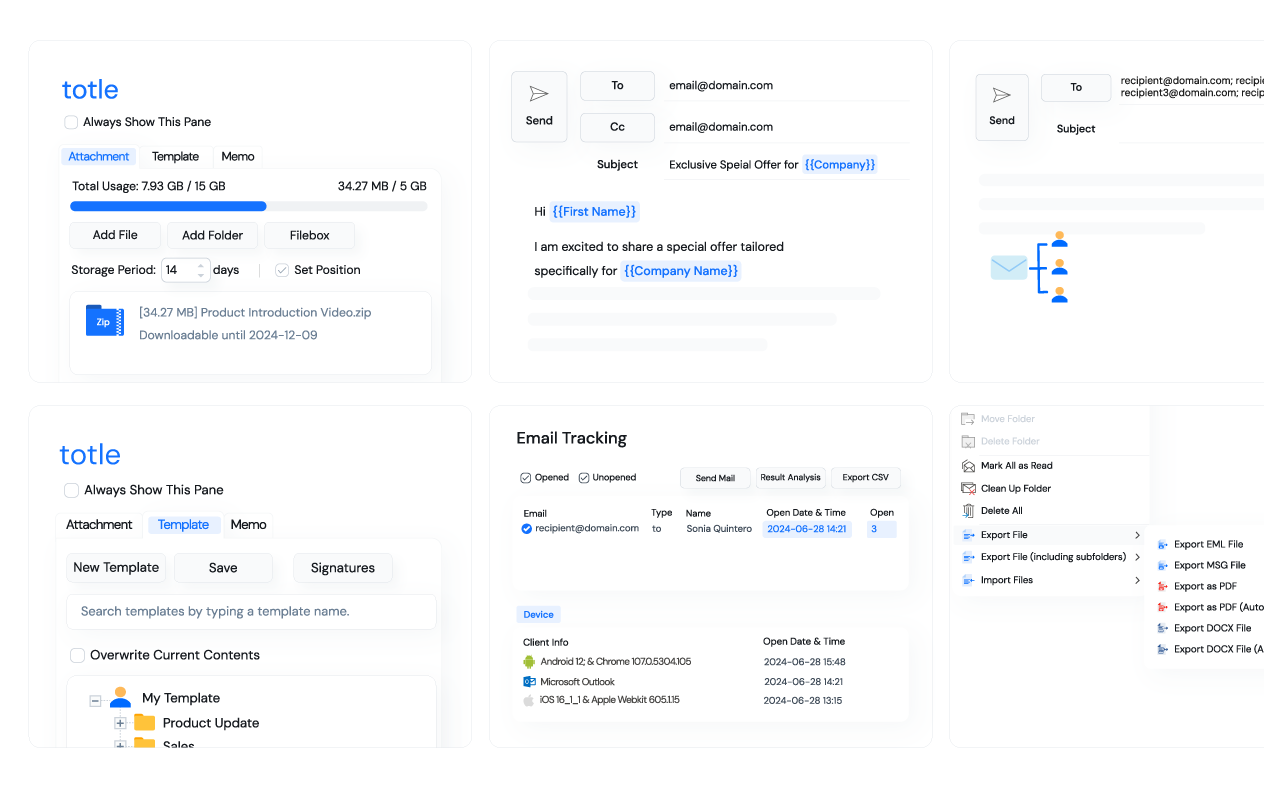Viewport: 1264px width, 788px height.
Task: Click the Send paper-plane icon in the multi-recipient compose card
Action: point(1002,95)
